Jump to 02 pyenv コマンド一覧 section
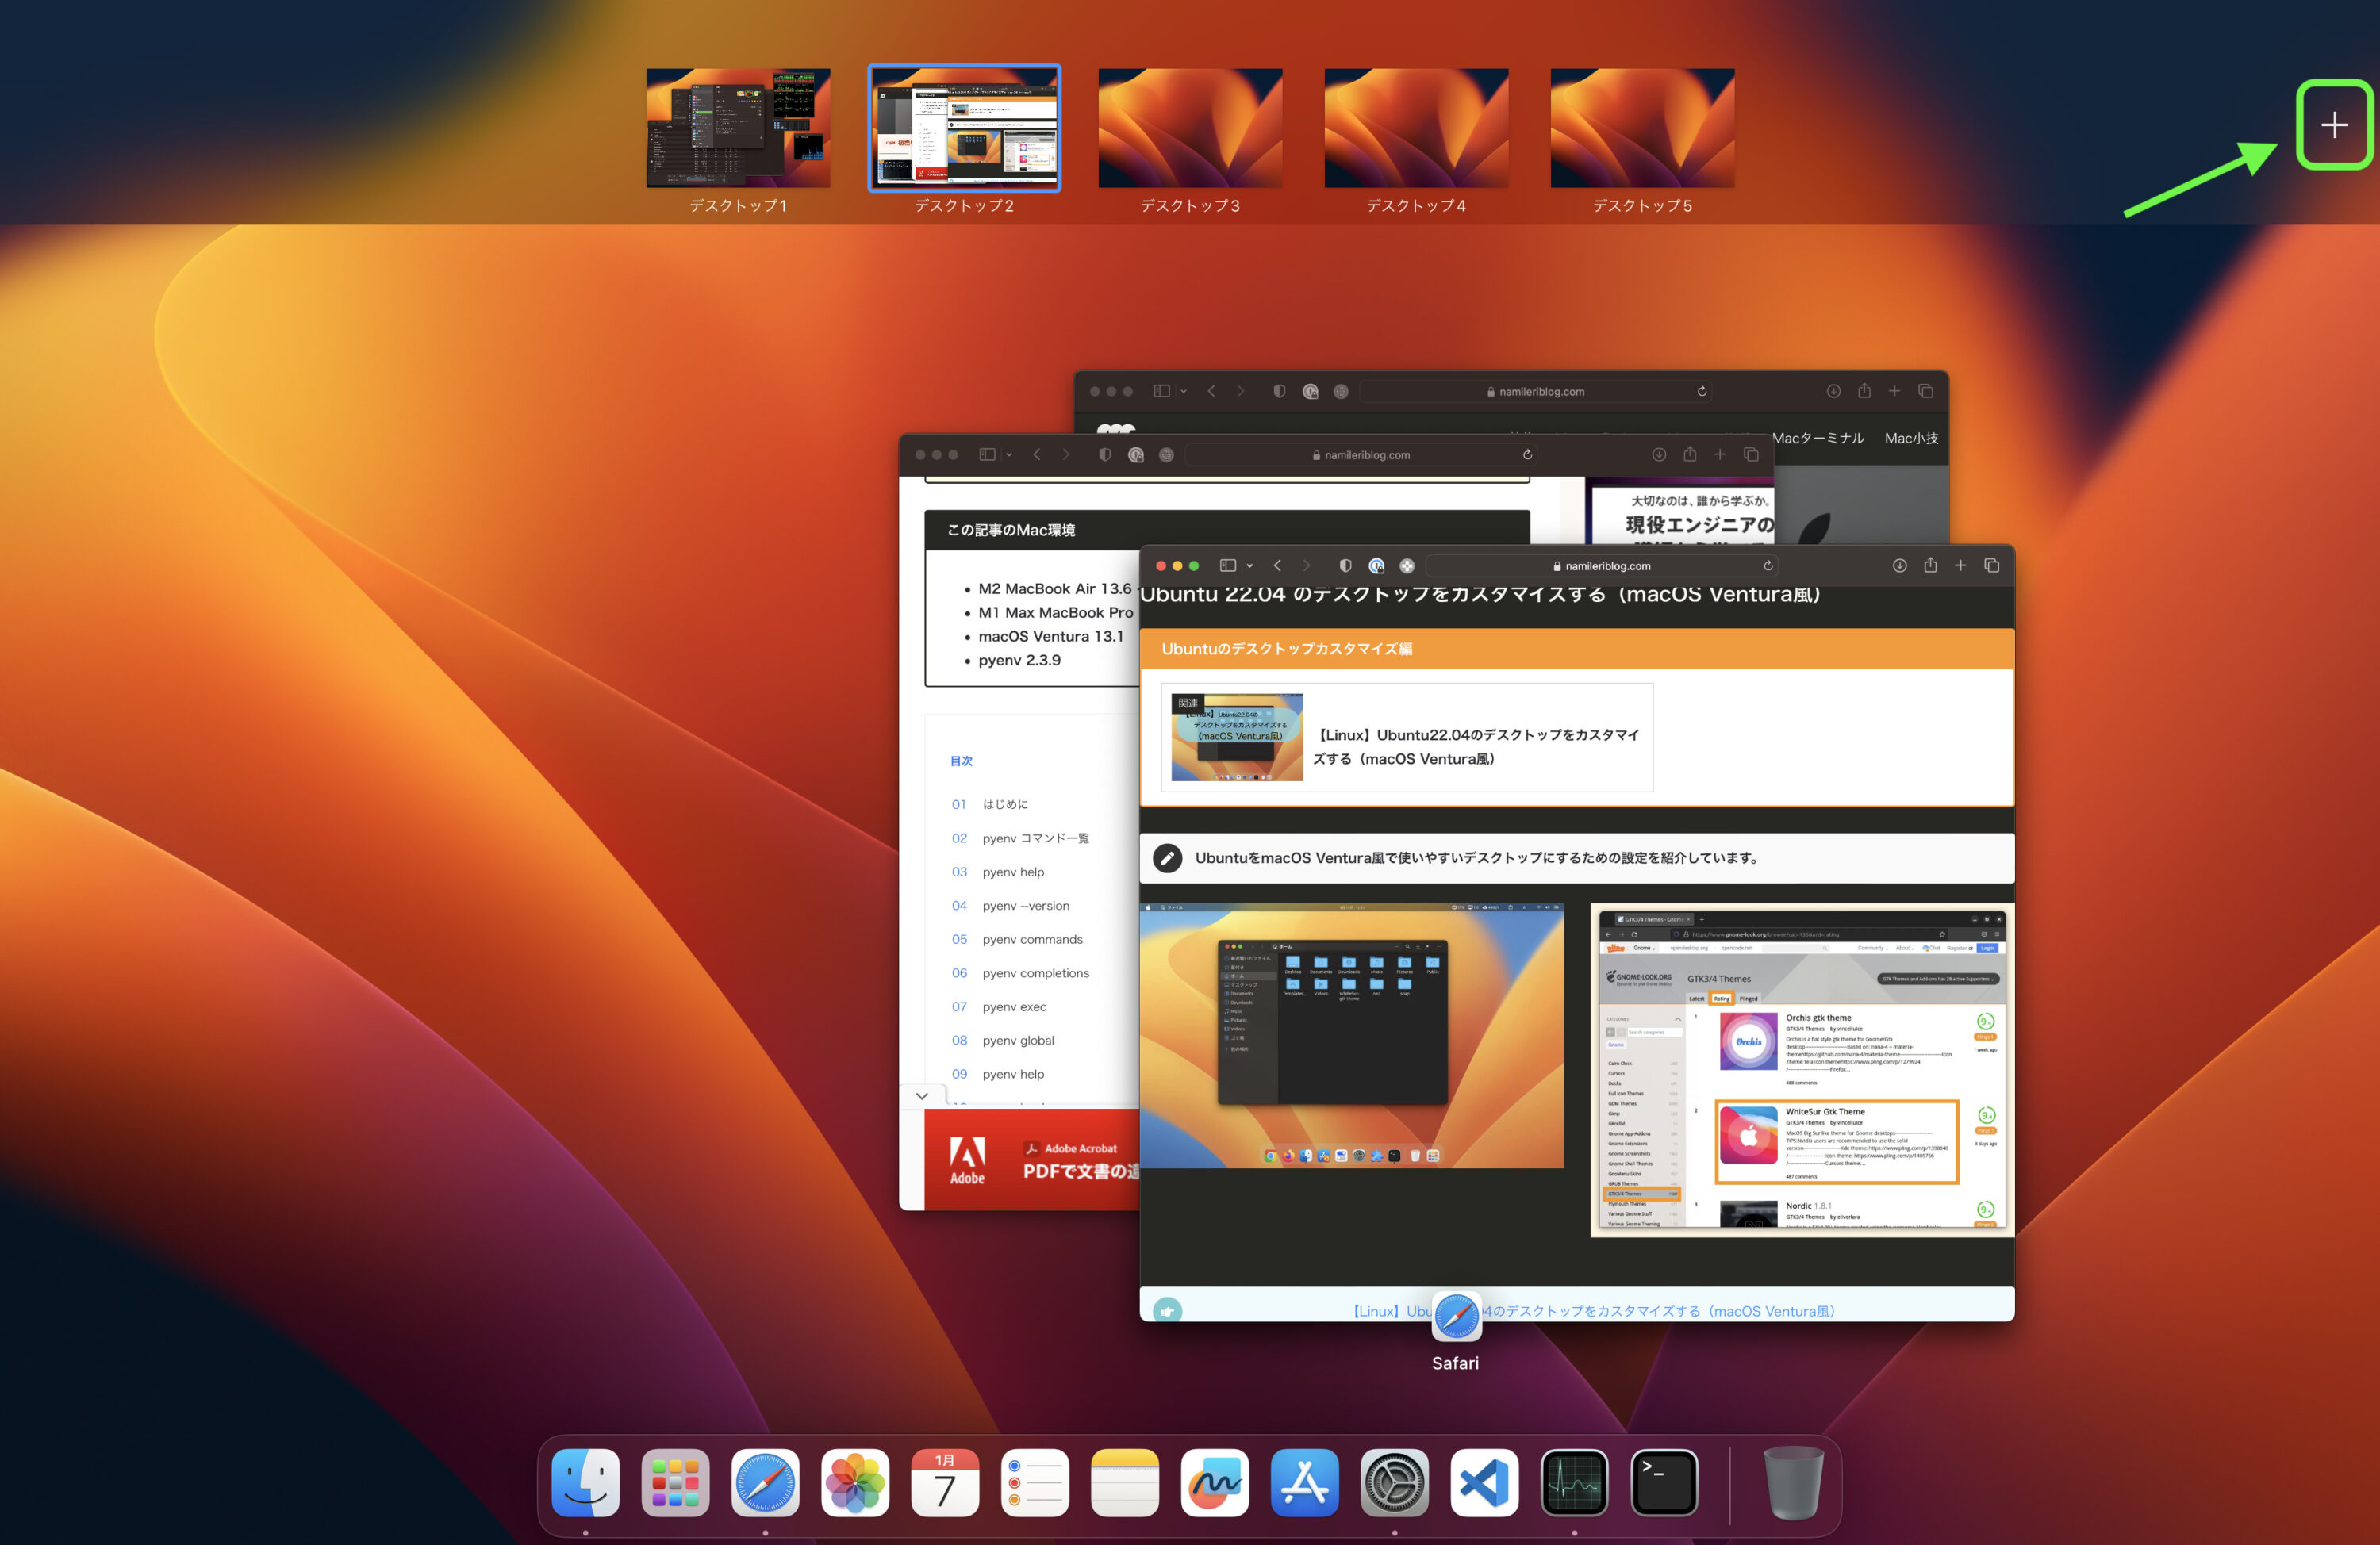The image size is (2380, 1545). click(1020, 838)
